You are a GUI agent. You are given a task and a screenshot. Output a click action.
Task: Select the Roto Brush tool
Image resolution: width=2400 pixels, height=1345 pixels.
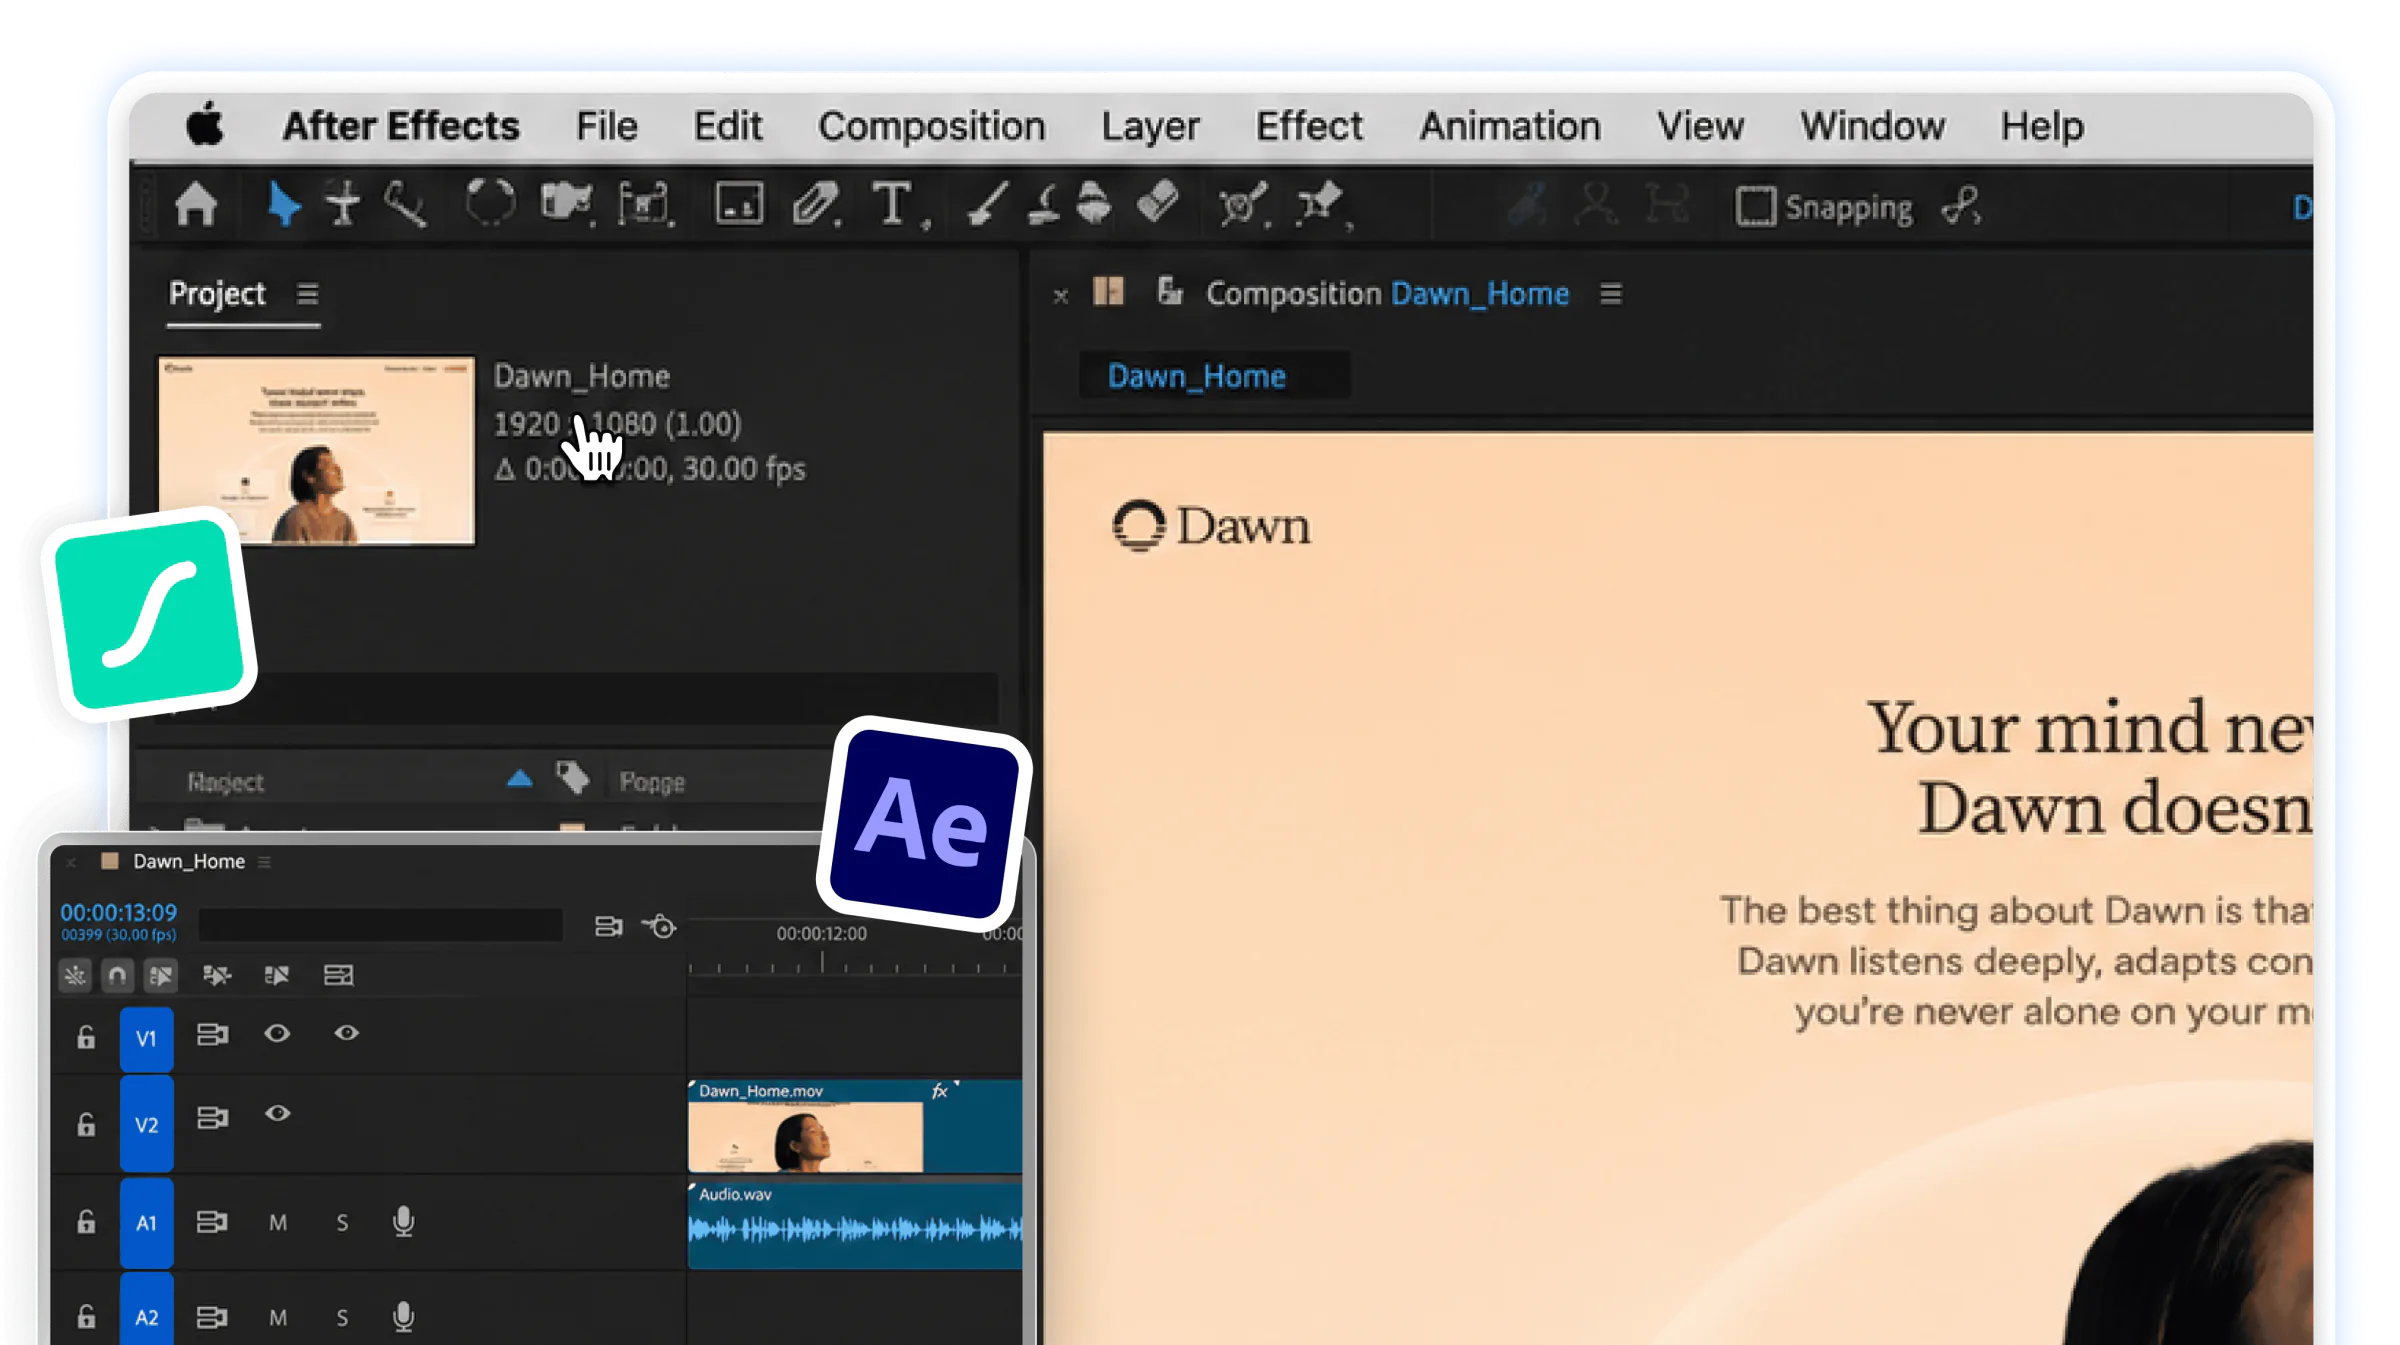[x=1243, y=206]
